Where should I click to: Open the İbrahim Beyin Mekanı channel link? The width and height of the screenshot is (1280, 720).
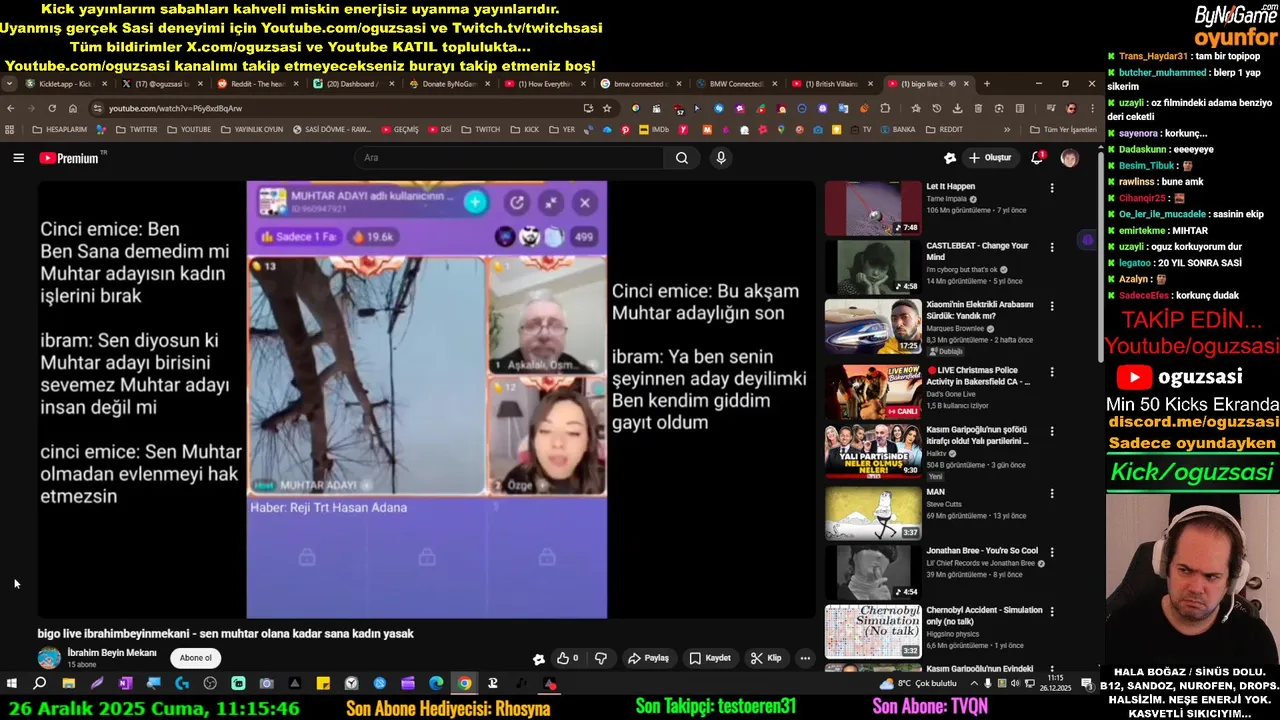pyautogui.click(x=112, y=653)
